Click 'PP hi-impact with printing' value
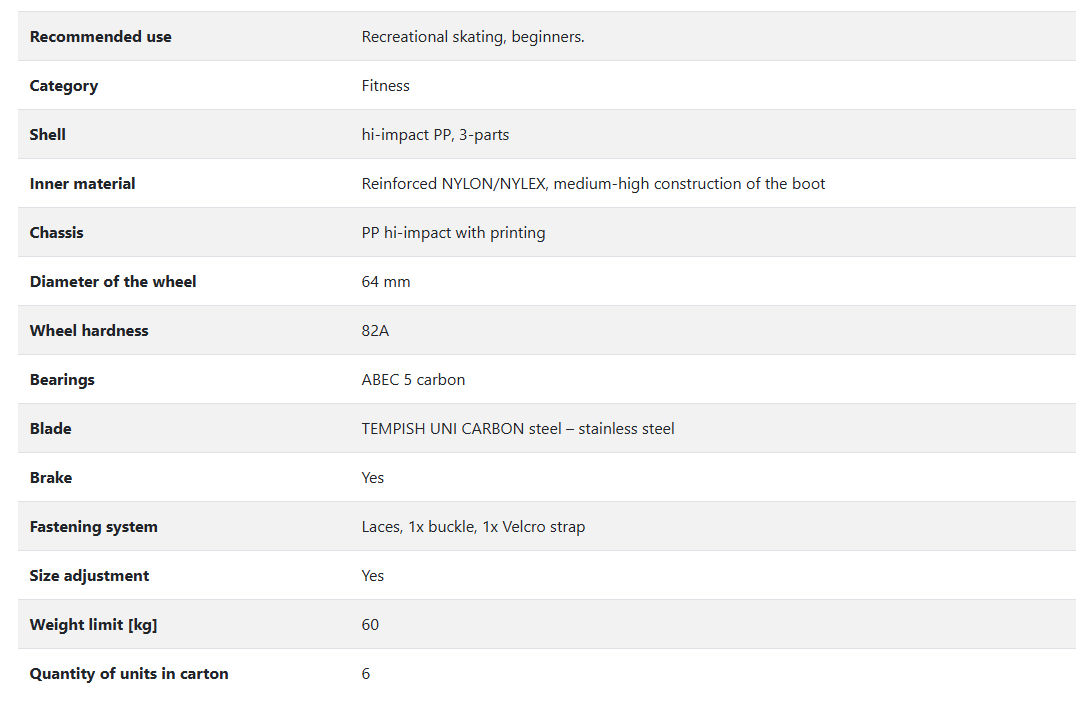Image resolution: width=1088 pixels, height=715 pixels. (x=453, y=233)
